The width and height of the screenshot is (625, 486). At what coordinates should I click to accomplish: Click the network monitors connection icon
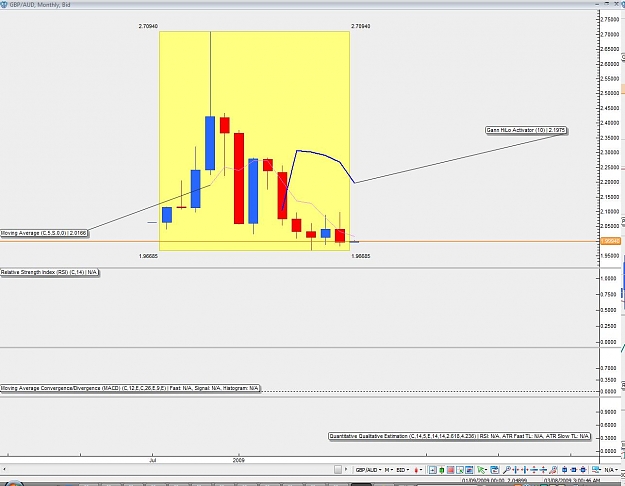pos(596,470)
